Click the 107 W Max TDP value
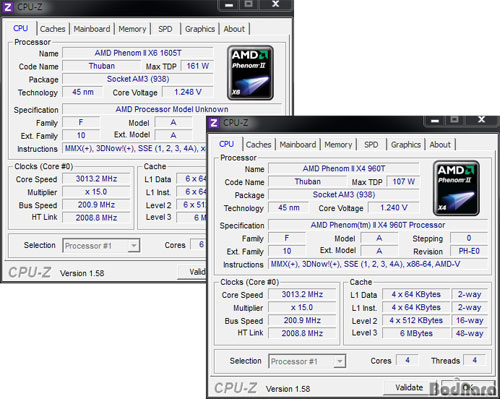The image size is (500, 399). pyautogui.click(x=403, y=182)
